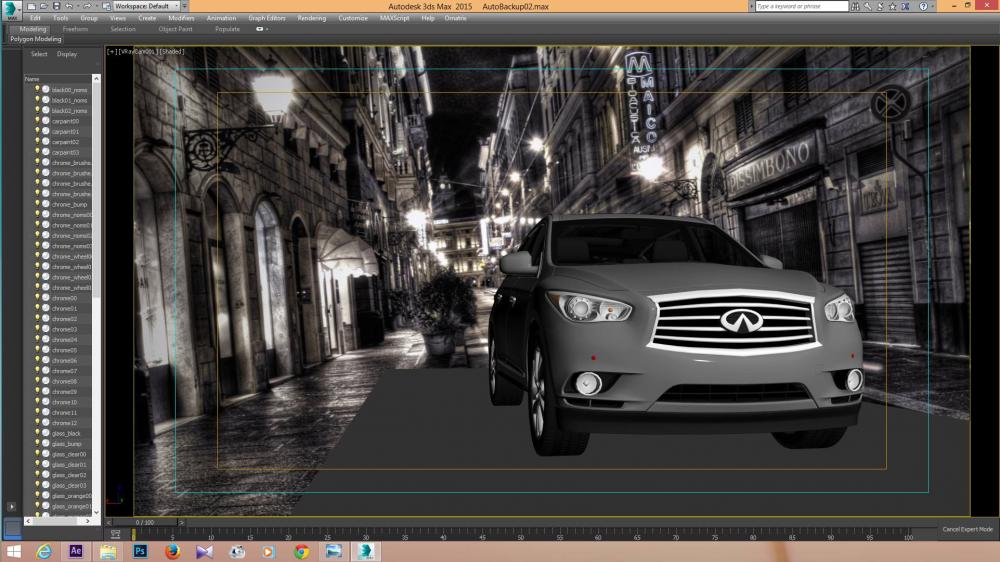Click the Undo arrow icon

coord(69,6)
